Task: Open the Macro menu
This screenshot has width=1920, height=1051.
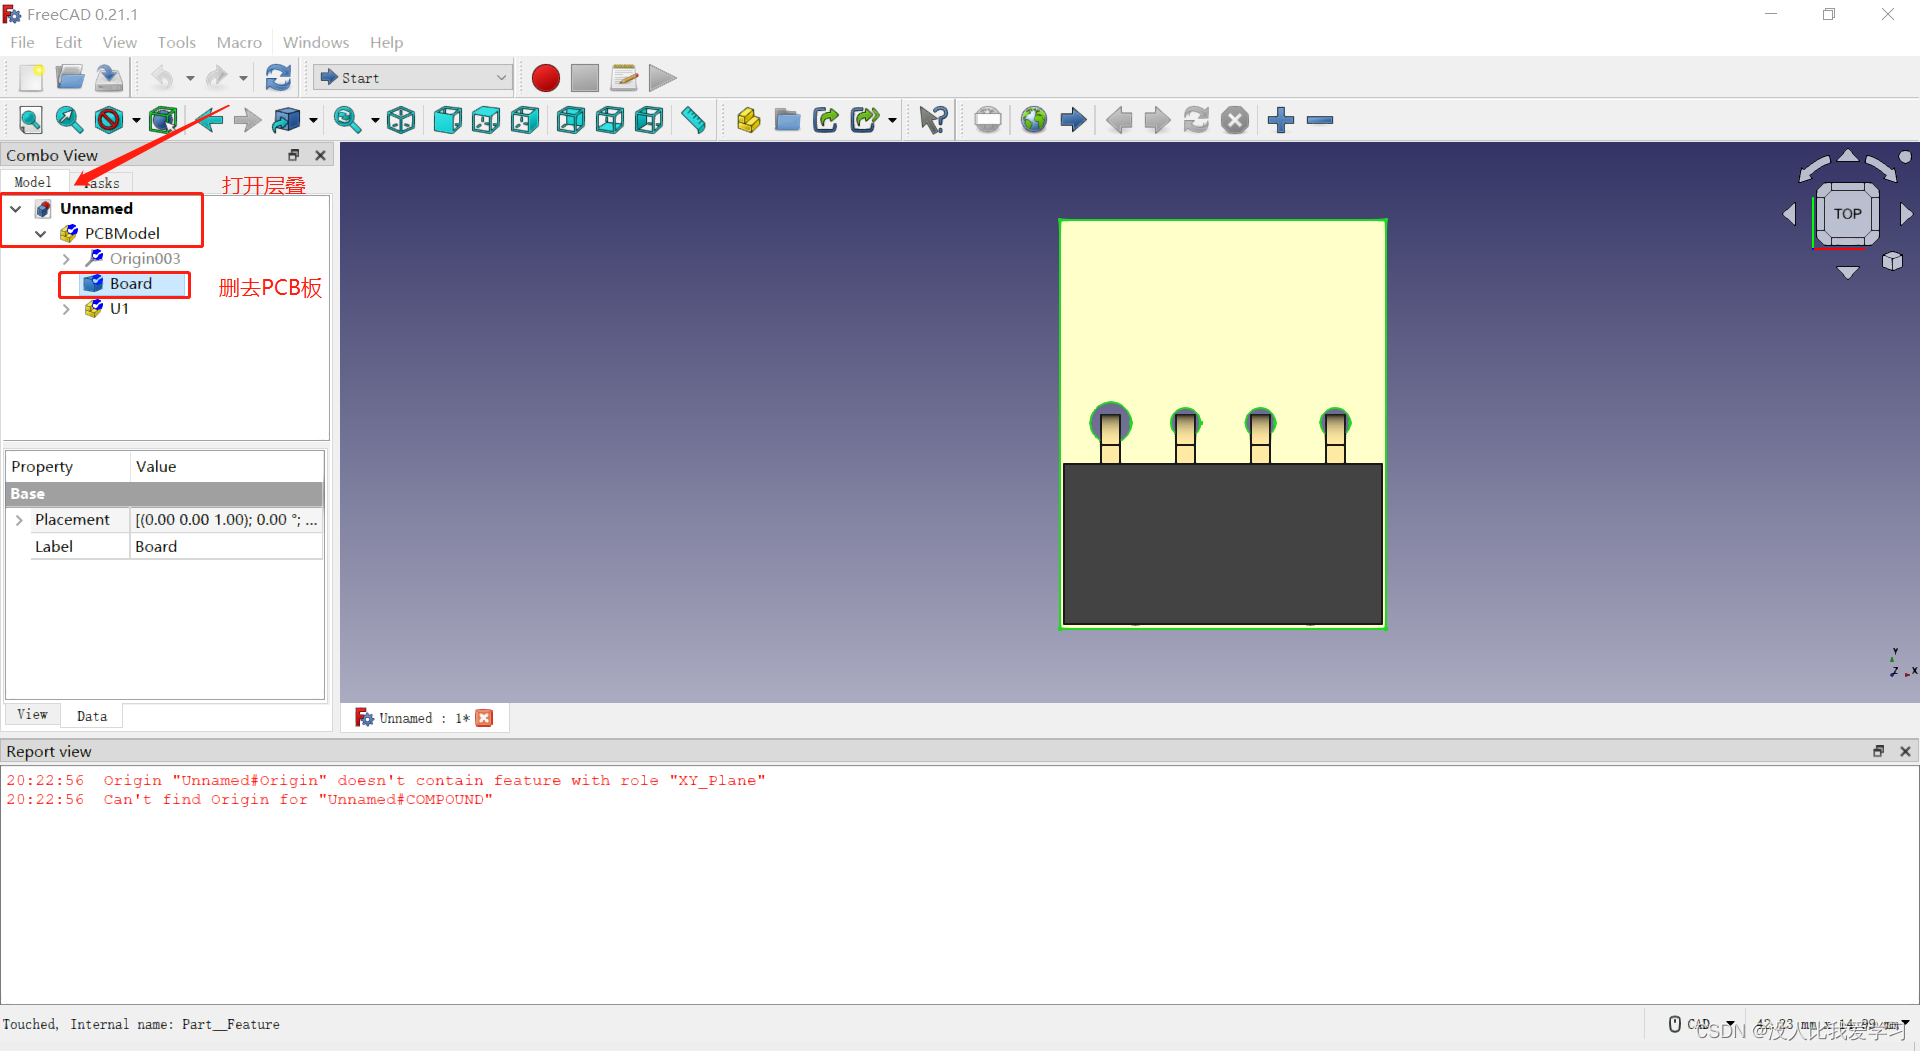Action: (239, 42)
